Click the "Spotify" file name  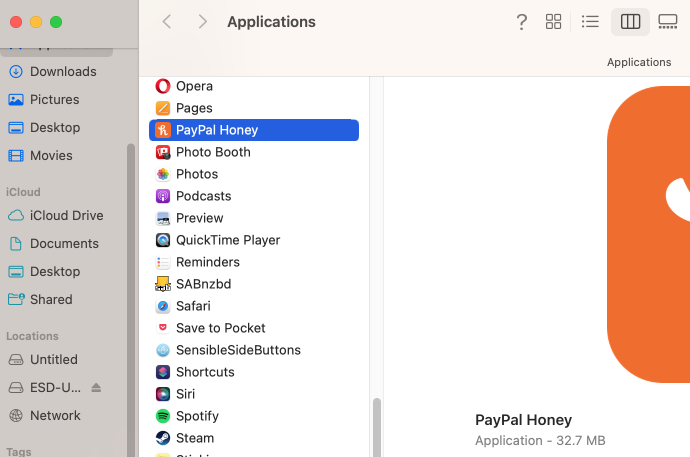click(197, 416)
